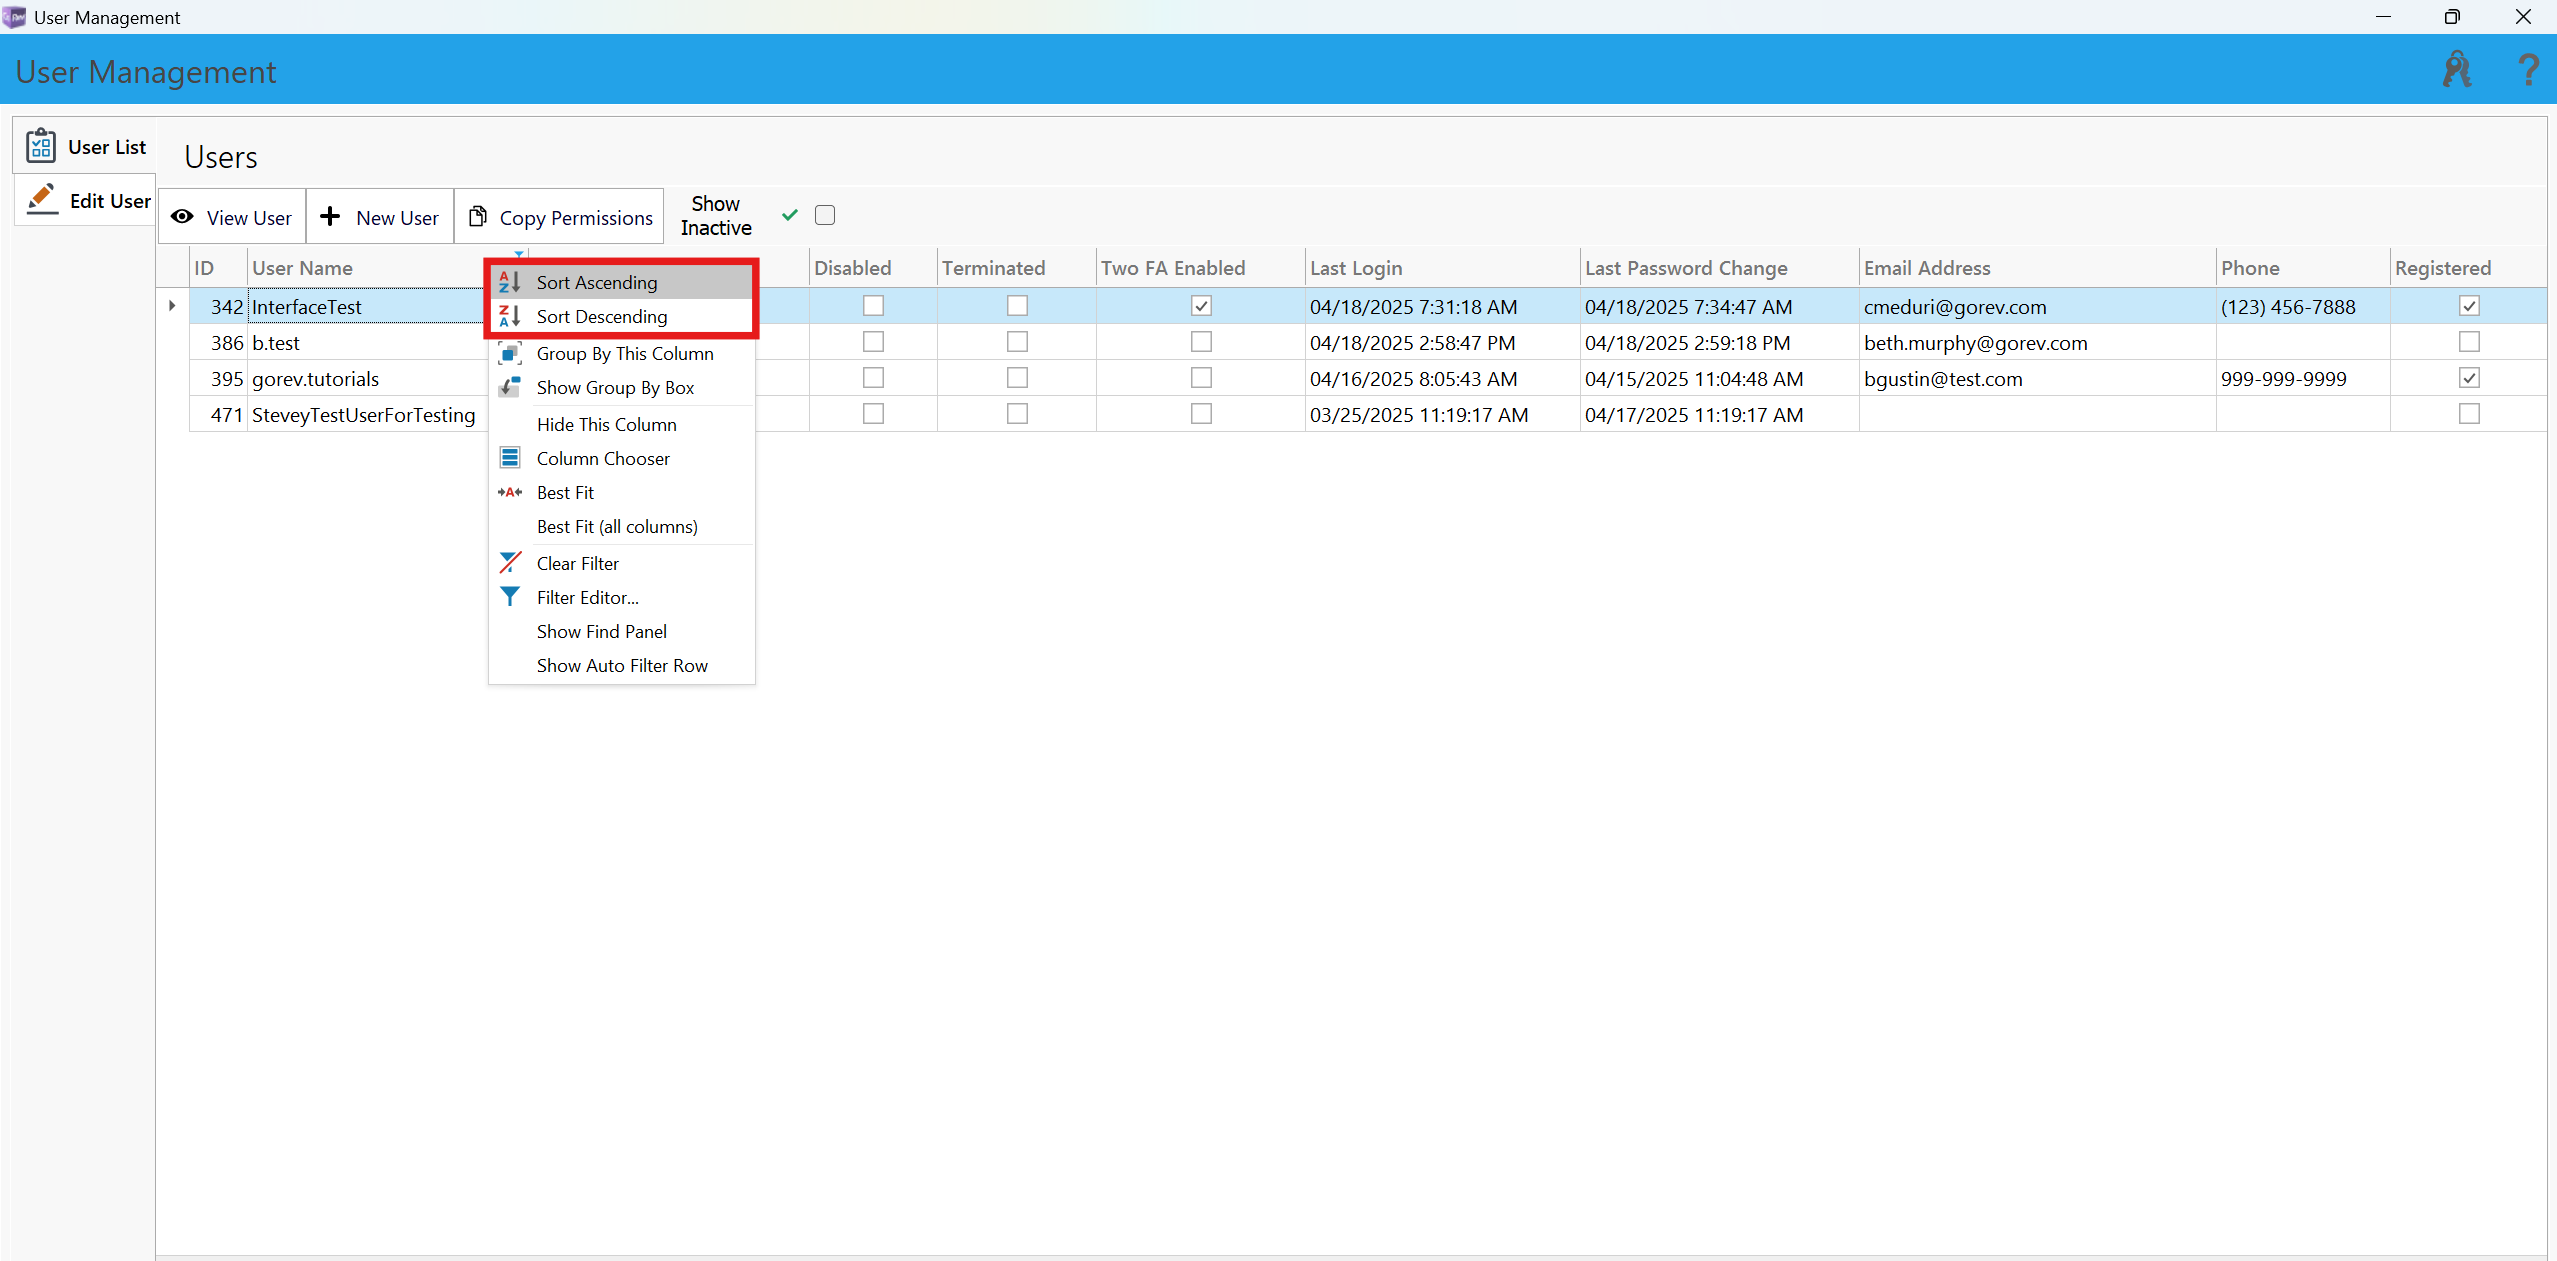Click the ID column header

(218, 268)
